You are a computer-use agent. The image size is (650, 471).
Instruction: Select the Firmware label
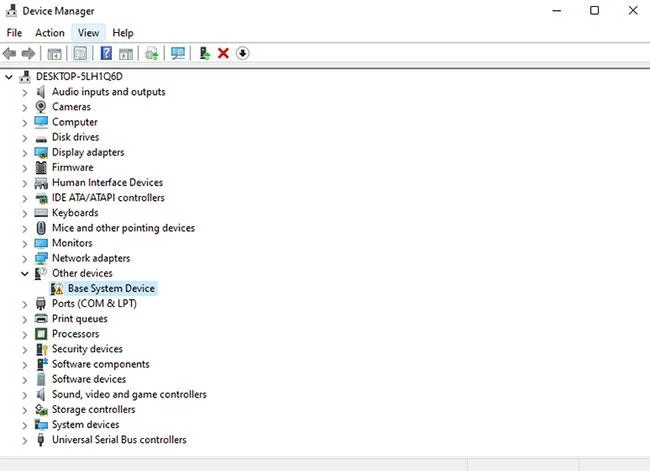click(73, 168)
